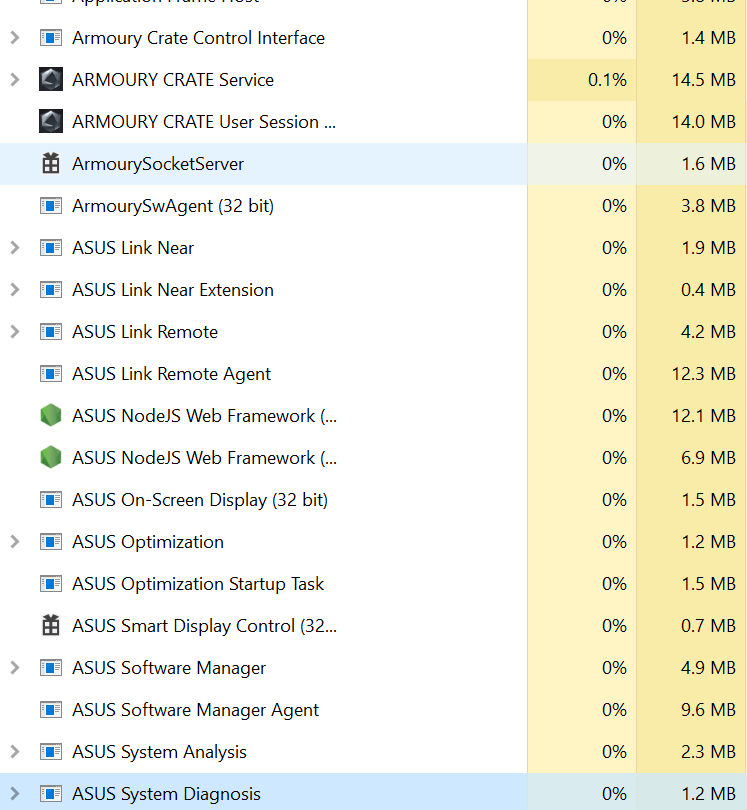Click the 14.0 MB memory value
This screenshot has width=747, height=810.
coord(704,122)
